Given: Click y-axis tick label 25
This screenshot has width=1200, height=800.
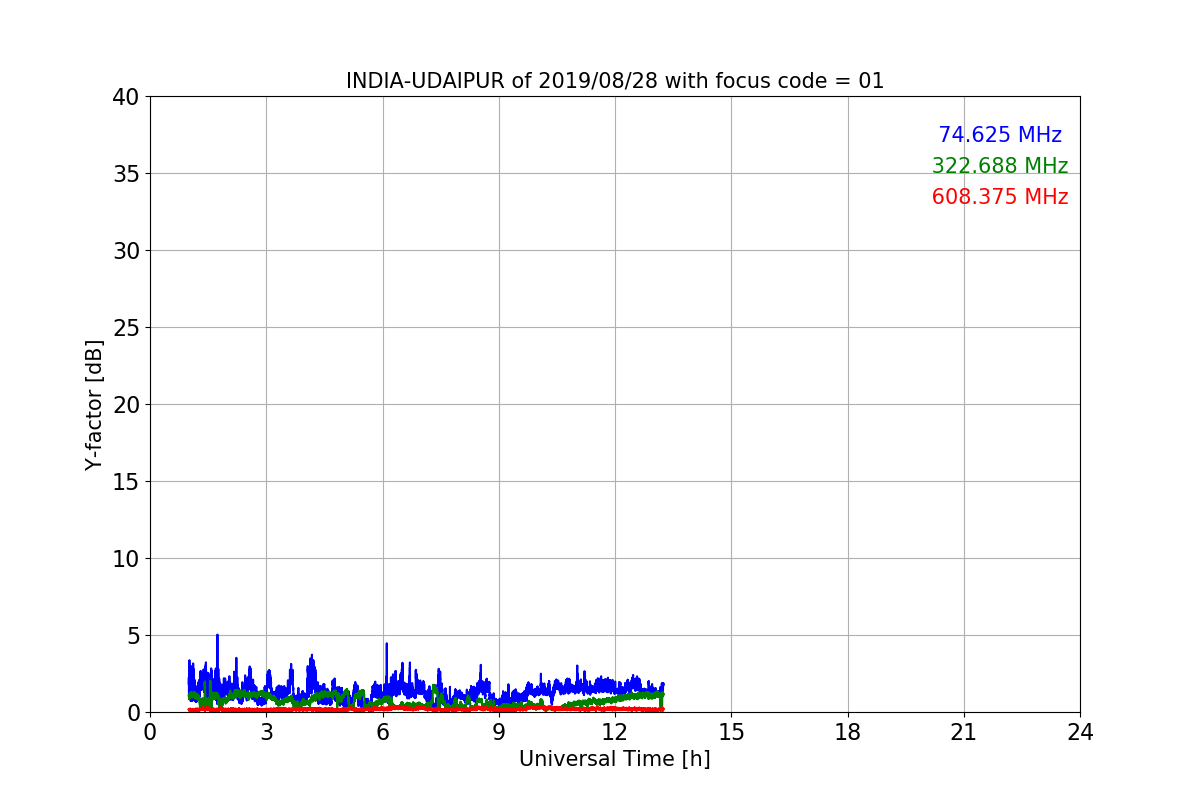Looking at the screenshot, I should click(x=126, y=328).
